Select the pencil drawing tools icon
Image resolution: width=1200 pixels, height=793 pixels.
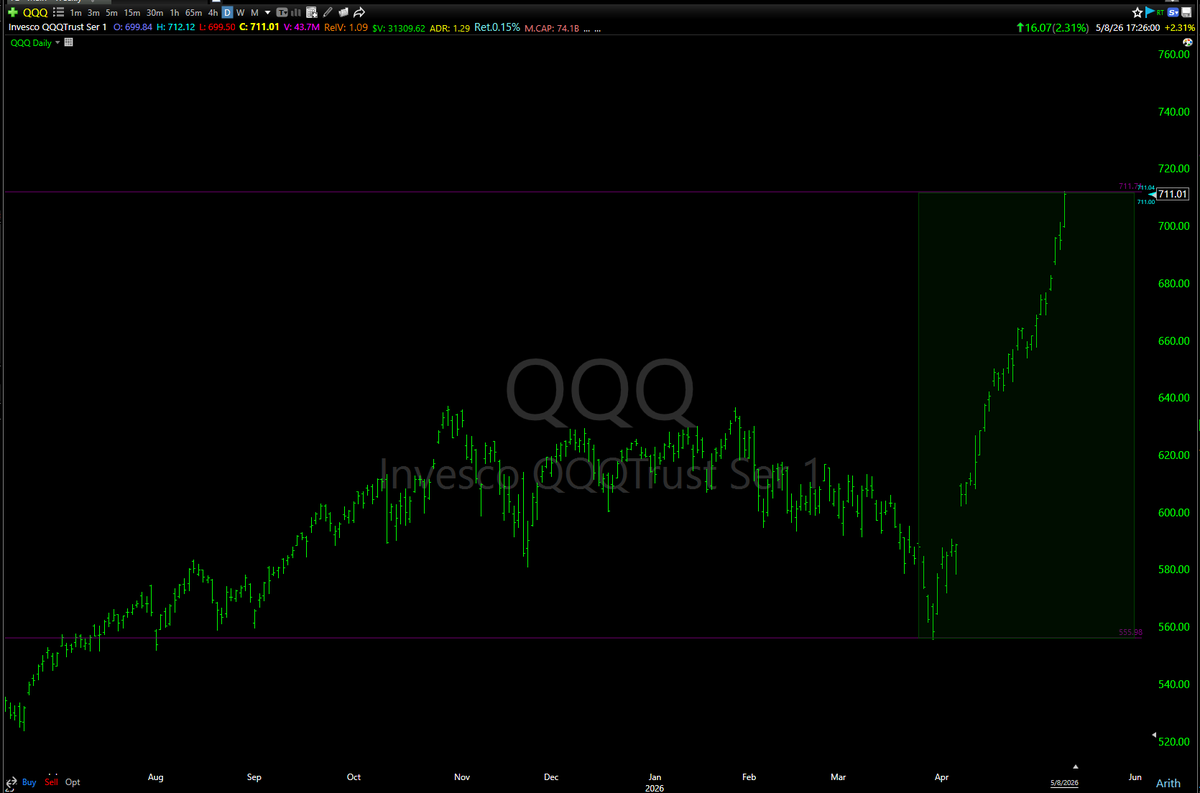click(x=328, y=13)
